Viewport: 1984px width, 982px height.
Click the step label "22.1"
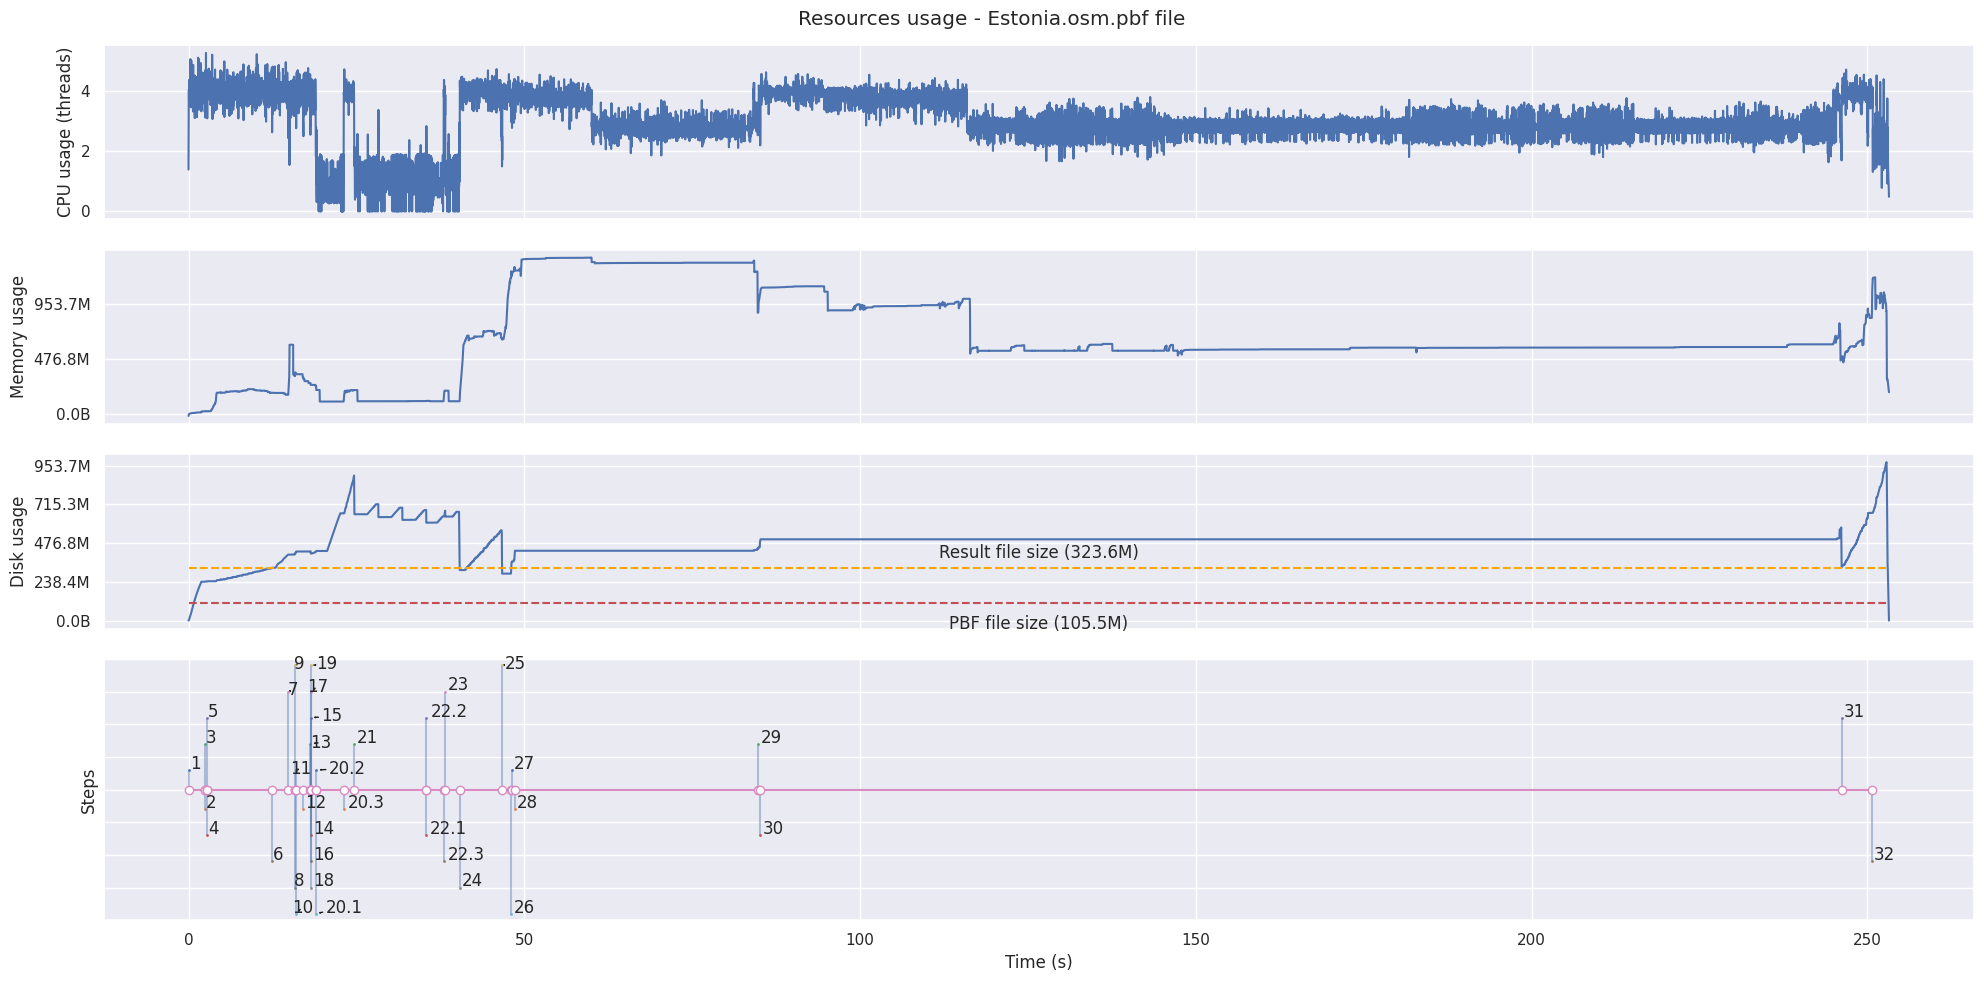point(448,829)
